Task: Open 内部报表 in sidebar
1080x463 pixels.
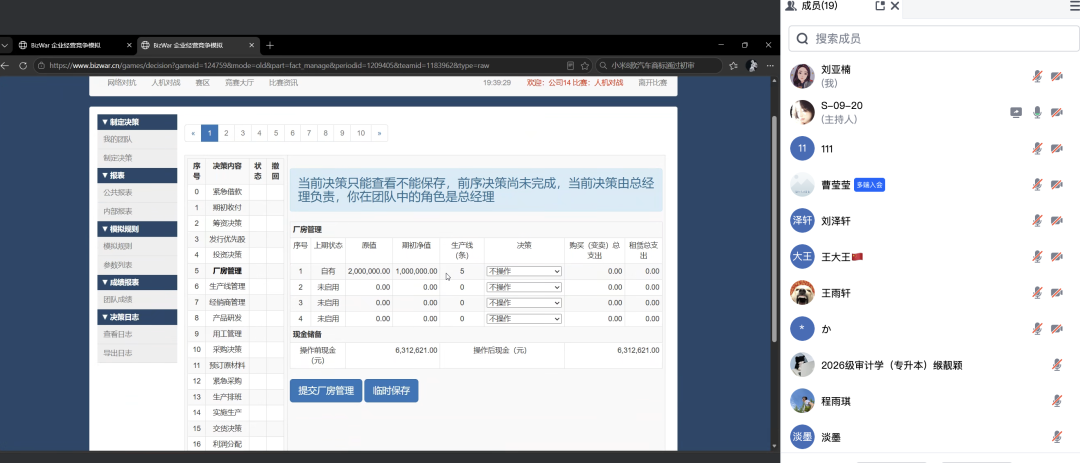Action: click(118, 211)
